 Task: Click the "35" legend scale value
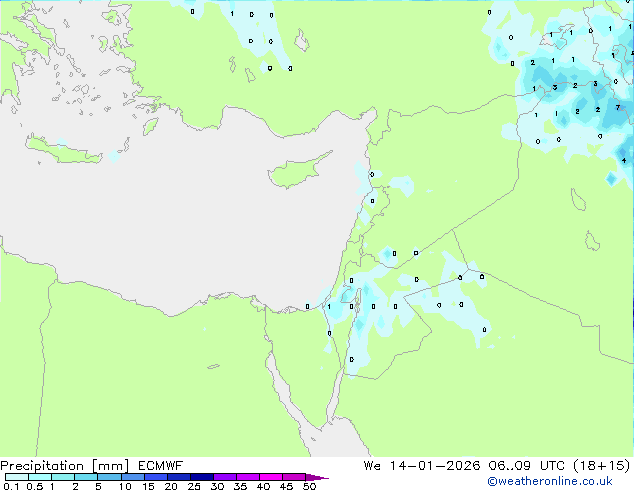click(x=240, y=486)
